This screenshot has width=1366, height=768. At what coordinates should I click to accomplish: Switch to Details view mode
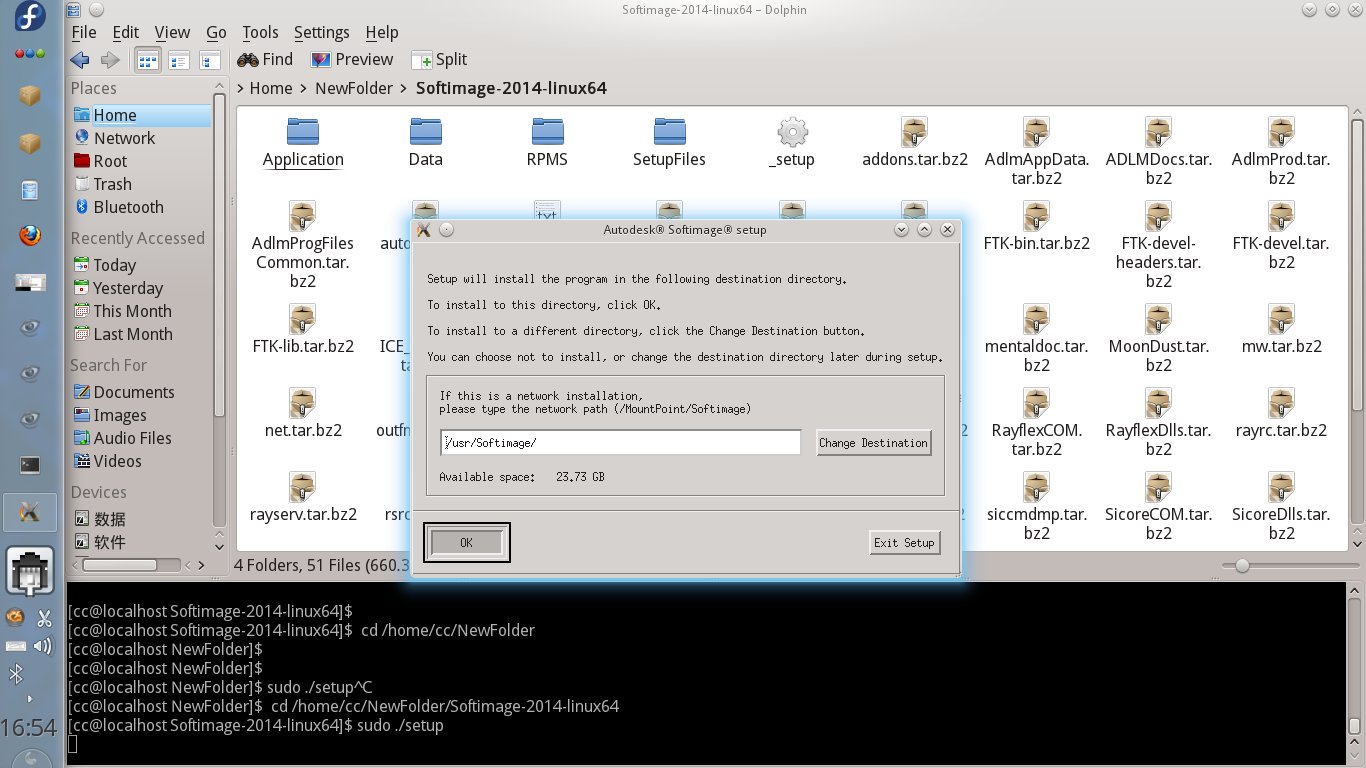[209, 60]
